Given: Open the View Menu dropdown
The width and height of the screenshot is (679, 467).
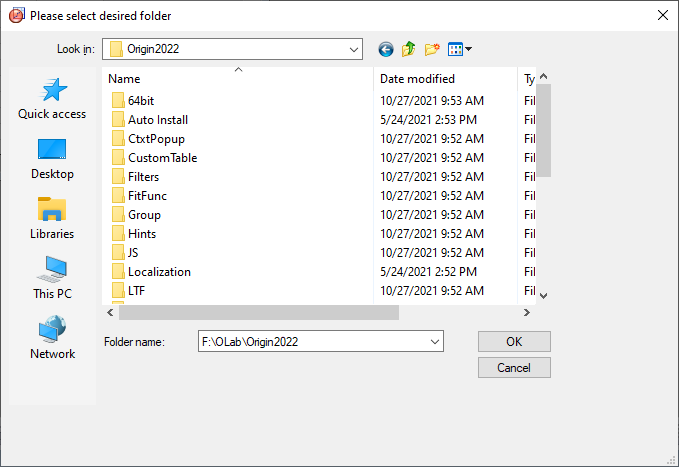Looking at the screenshot, I should (x=460, y=49).
